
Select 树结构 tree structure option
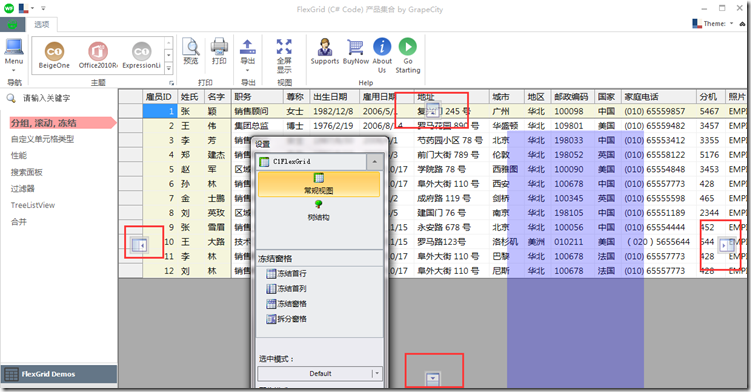[x=319, y=211]
